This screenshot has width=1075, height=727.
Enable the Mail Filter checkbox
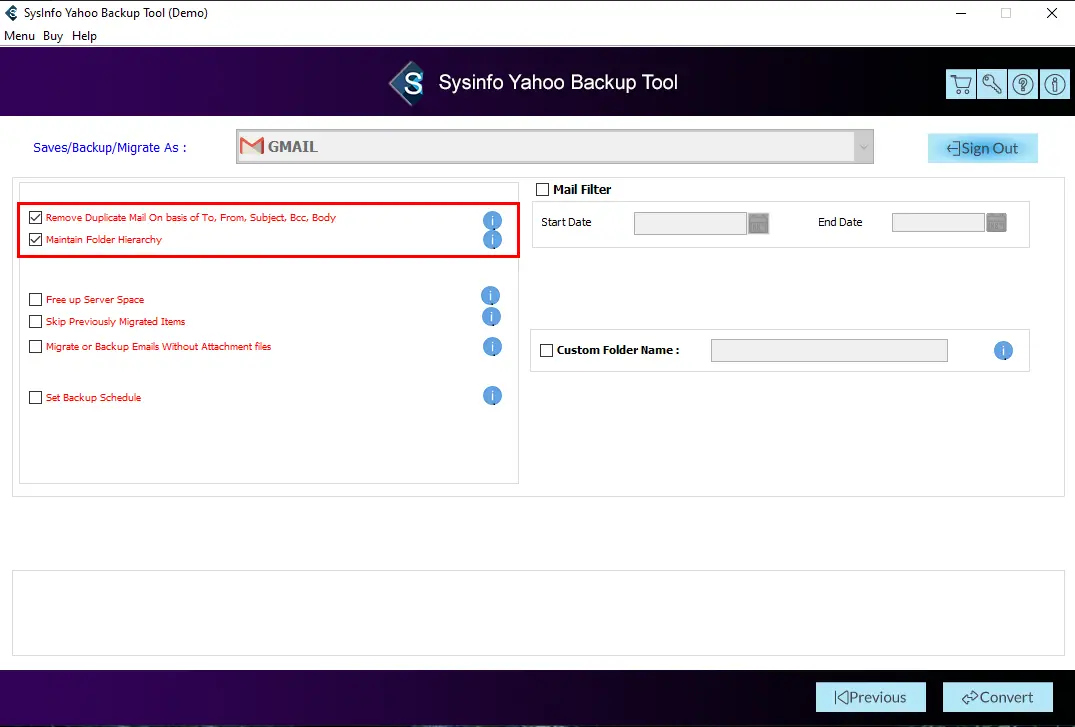543,190
